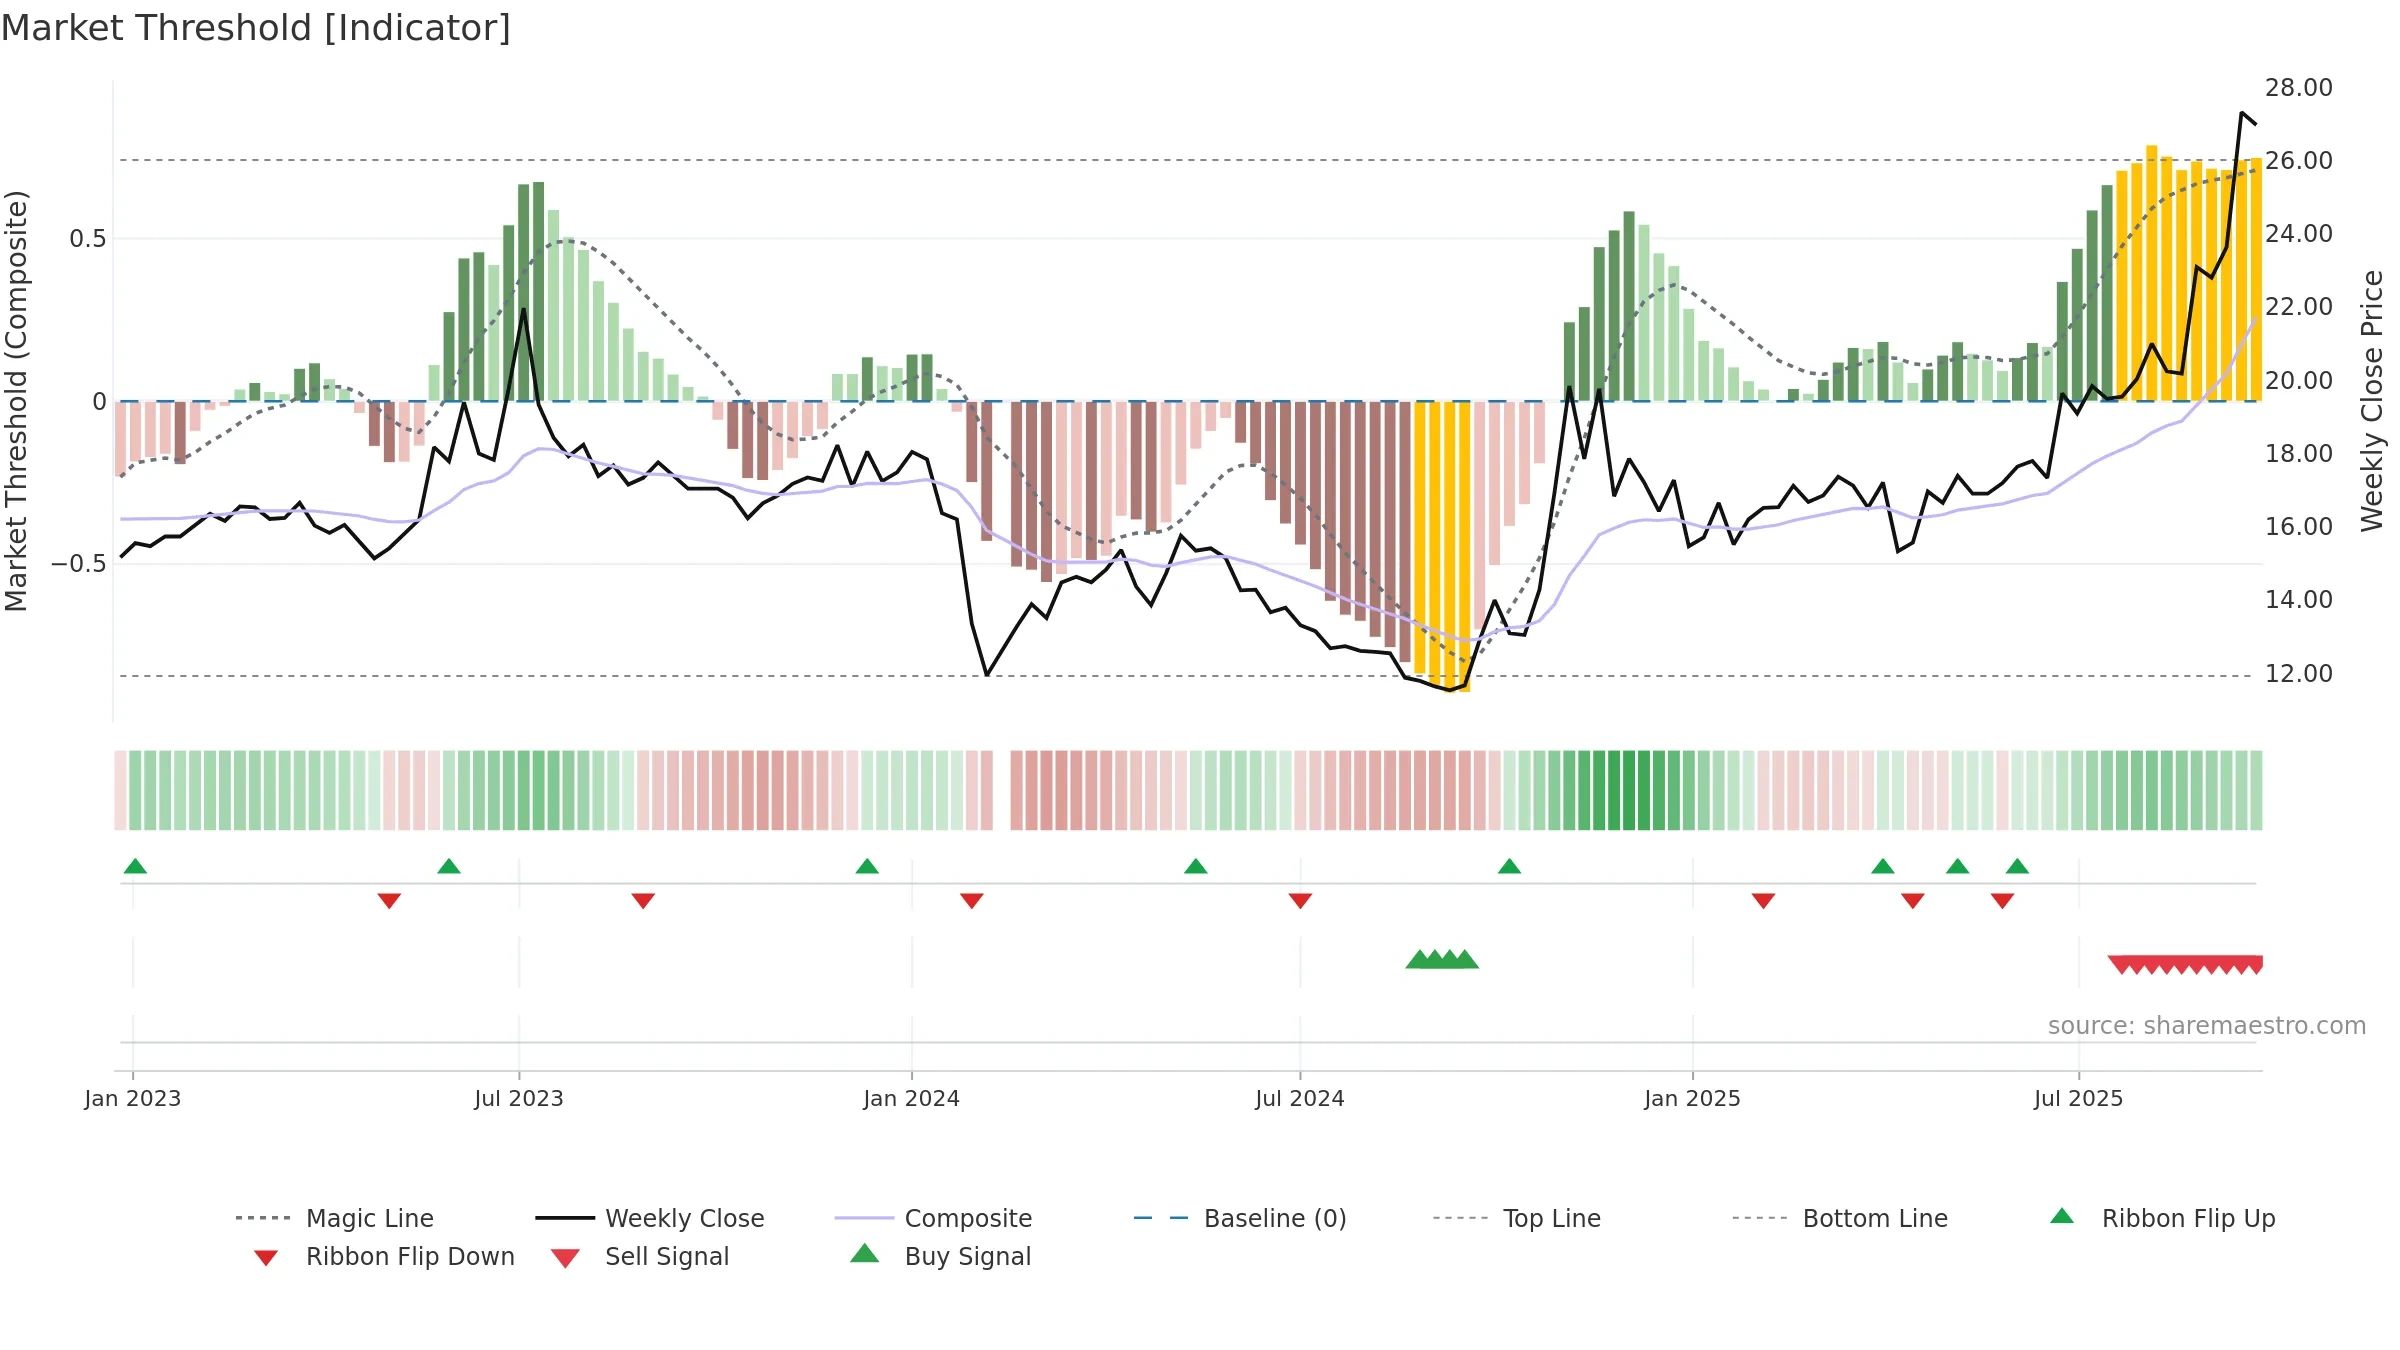Click the ribbon flip down marker around May 2023

pos(389,901)
